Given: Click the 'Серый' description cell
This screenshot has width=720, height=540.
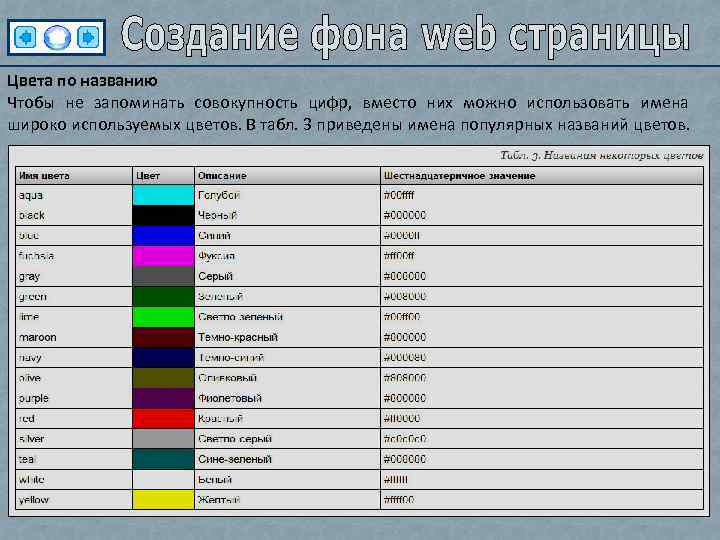Looking at the screenshot, I should click(287, 276).
